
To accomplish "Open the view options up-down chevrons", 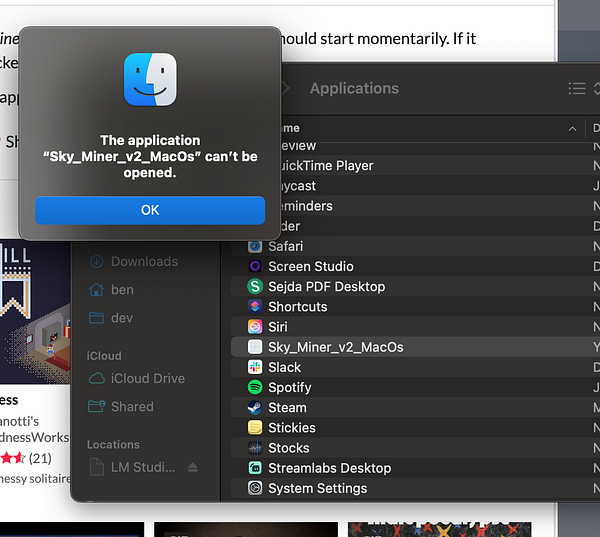I will click(x=597, y=88).
